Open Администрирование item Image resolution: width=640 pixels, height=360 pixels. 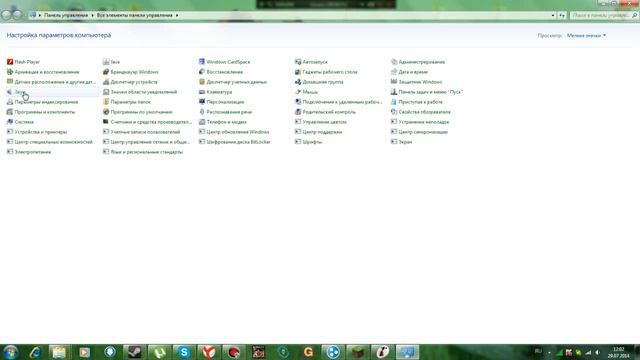[418, 62]
